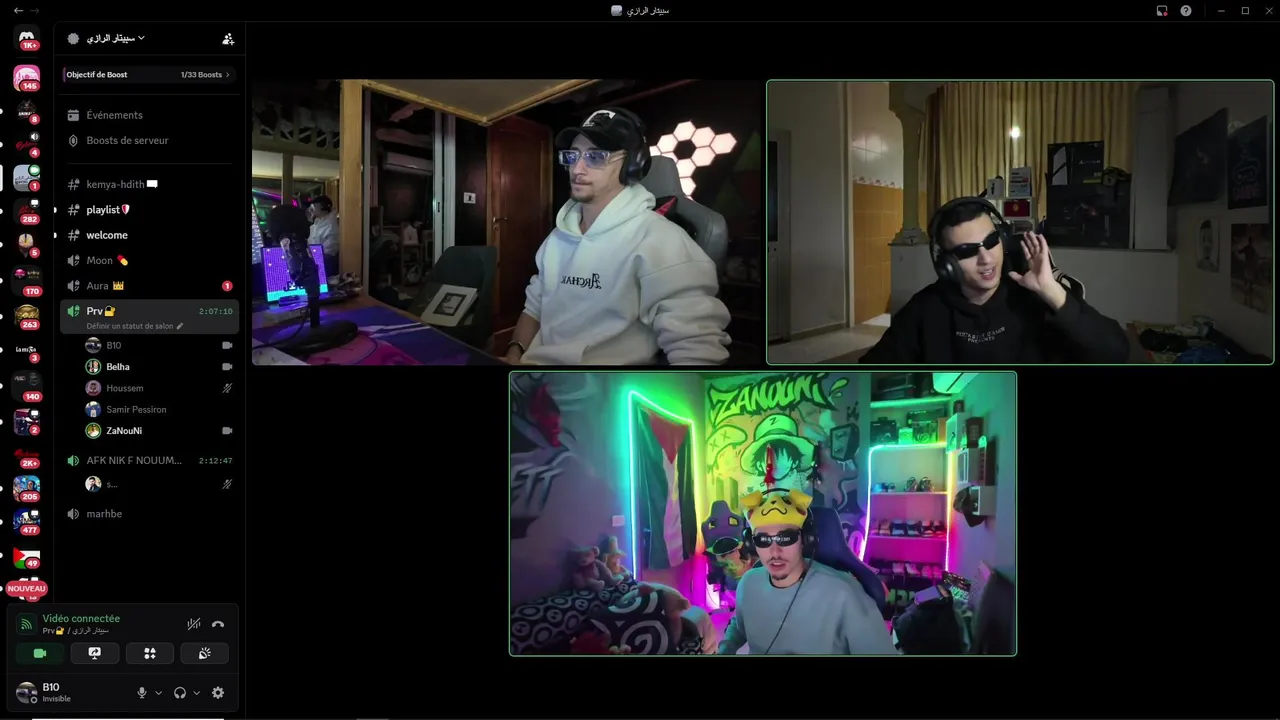
Task: Open the Événements calendar entry
Action: coord(150,115)
